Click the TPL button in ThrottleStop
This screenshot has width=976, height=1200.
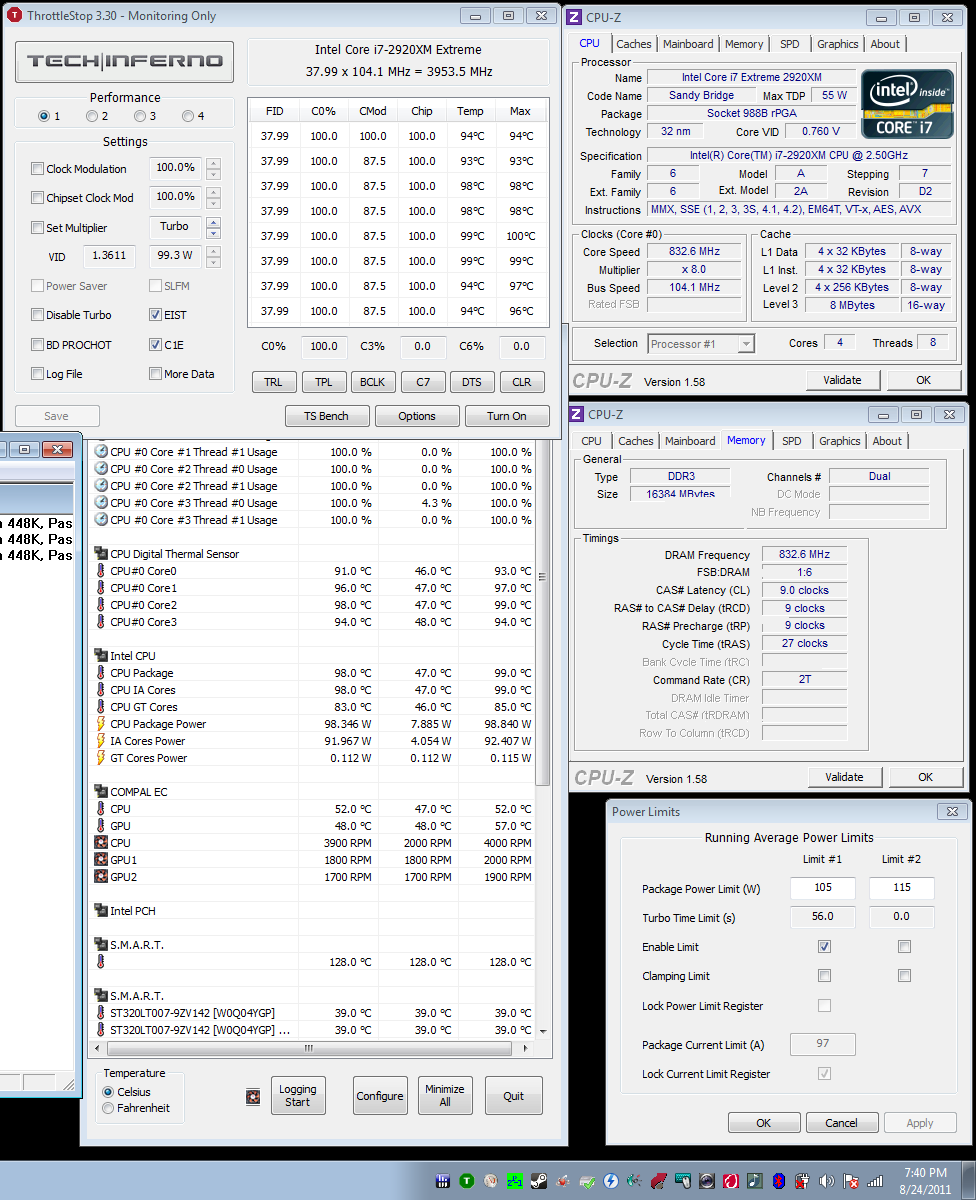pos(323,382)
